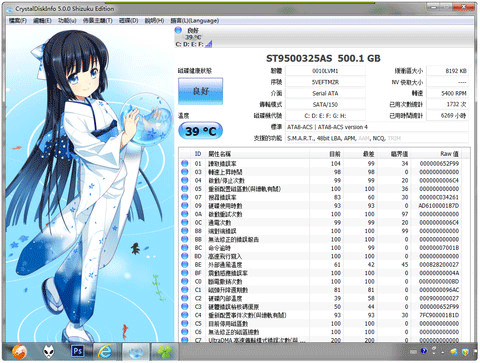Open the 編輯(E) menu
480x363 pixels.
pyautogui.click(x=42, y=21)
